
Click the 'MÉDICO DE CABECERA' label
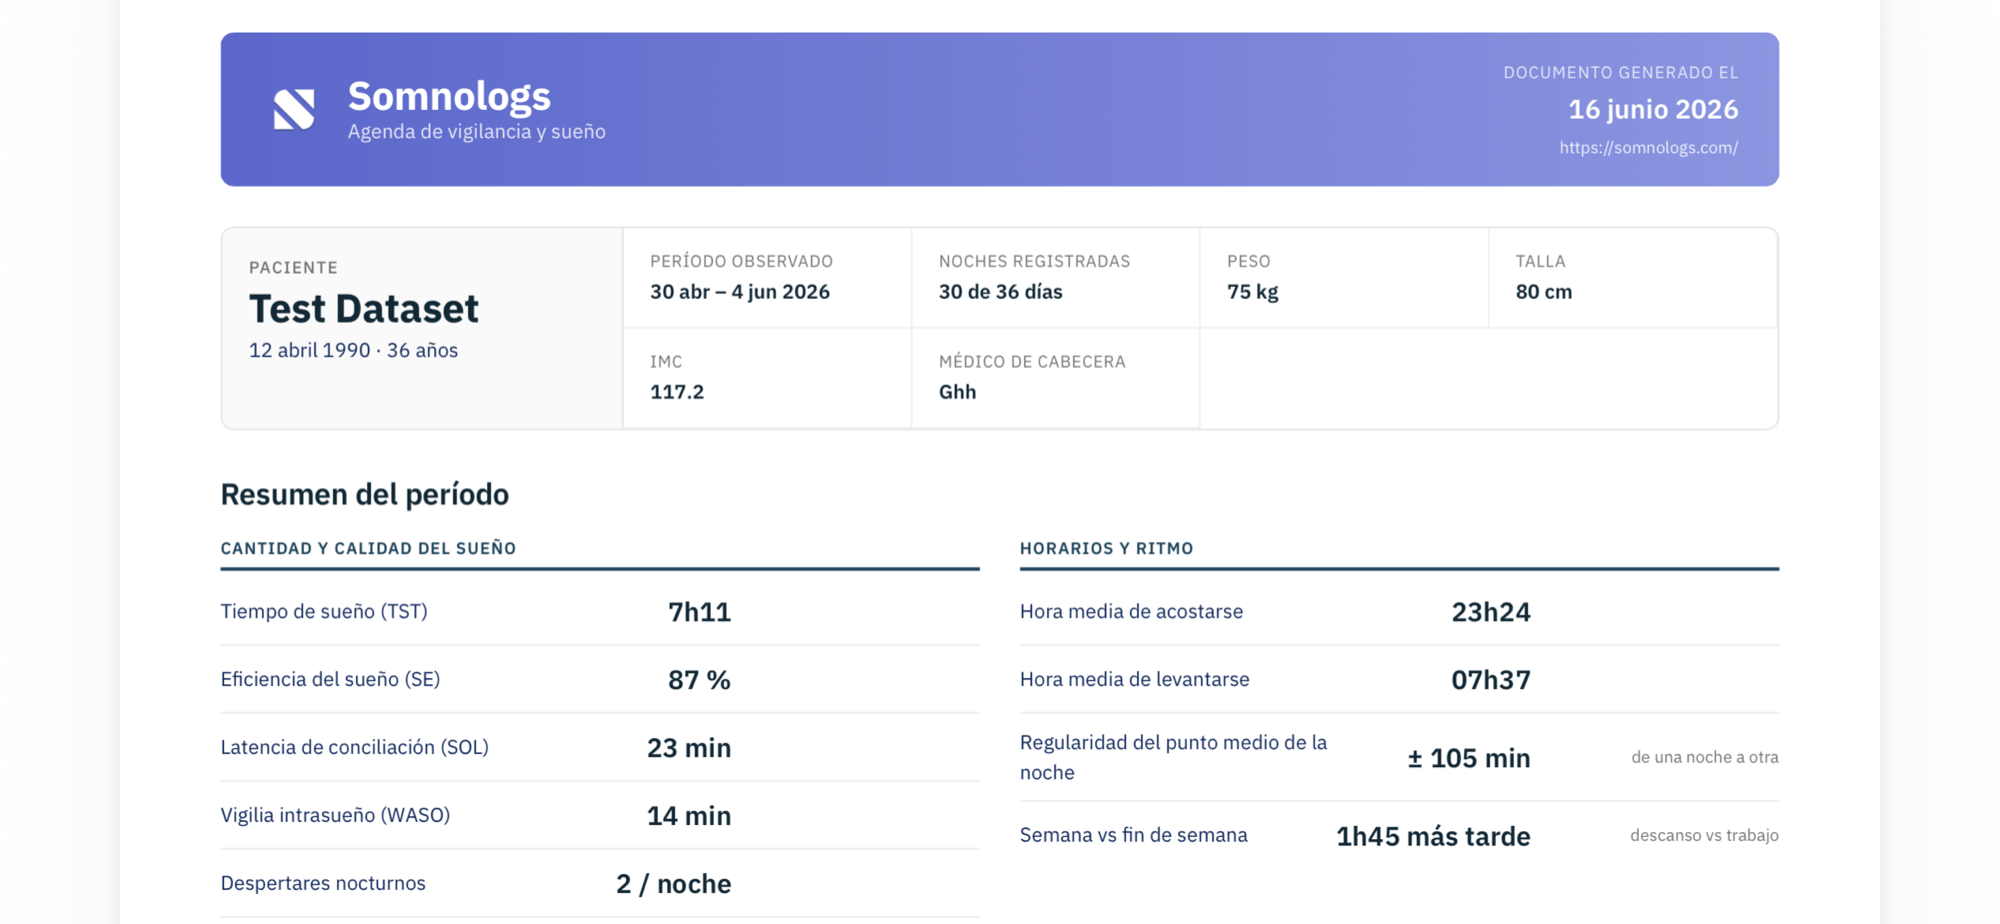click(1032, 361)
